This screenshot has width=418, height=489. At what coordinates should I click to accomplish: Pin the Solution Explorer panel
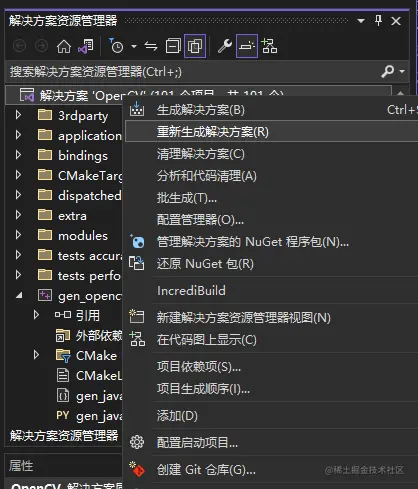[x=378, y=21]
